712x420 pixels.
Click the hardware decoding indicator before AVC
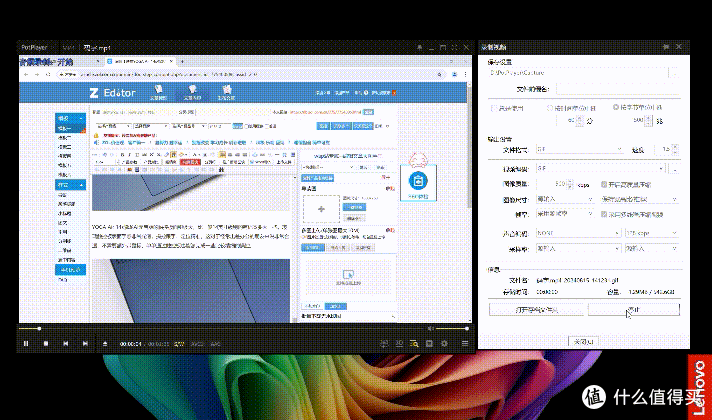179,344
